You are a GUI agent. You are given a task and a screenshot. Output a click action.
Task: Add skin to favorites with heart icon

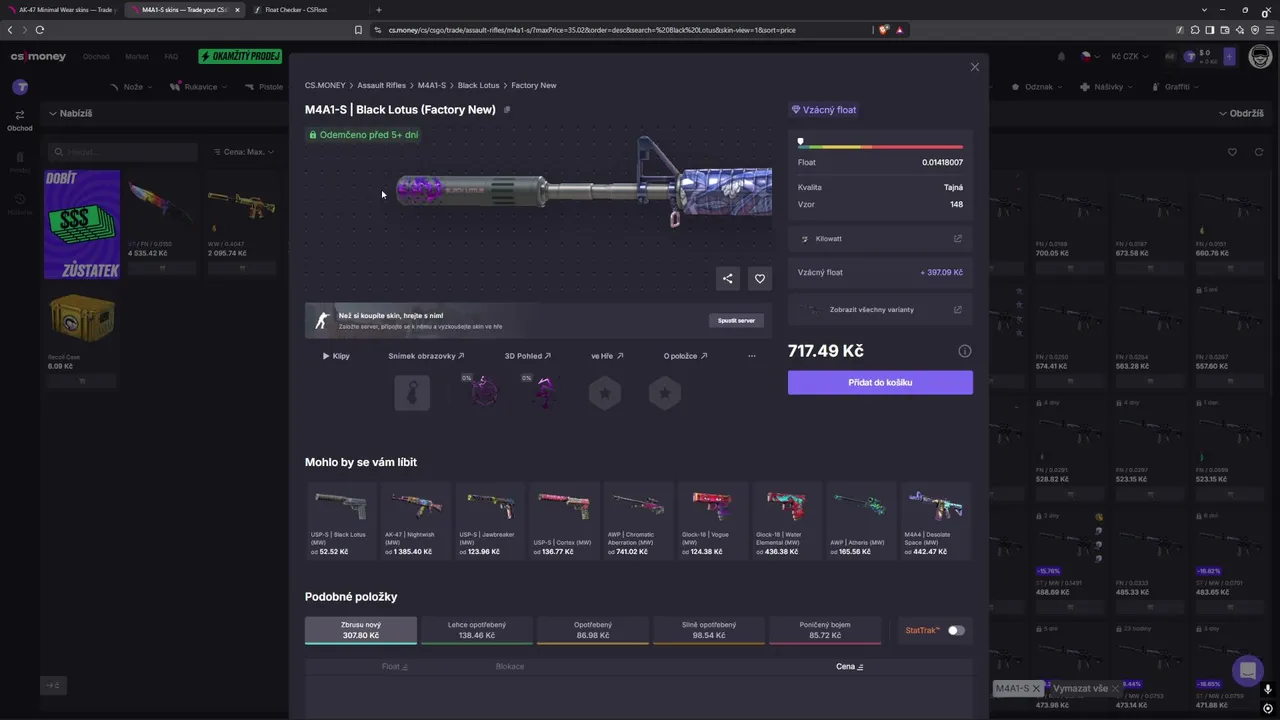click(x=760, y=279)
